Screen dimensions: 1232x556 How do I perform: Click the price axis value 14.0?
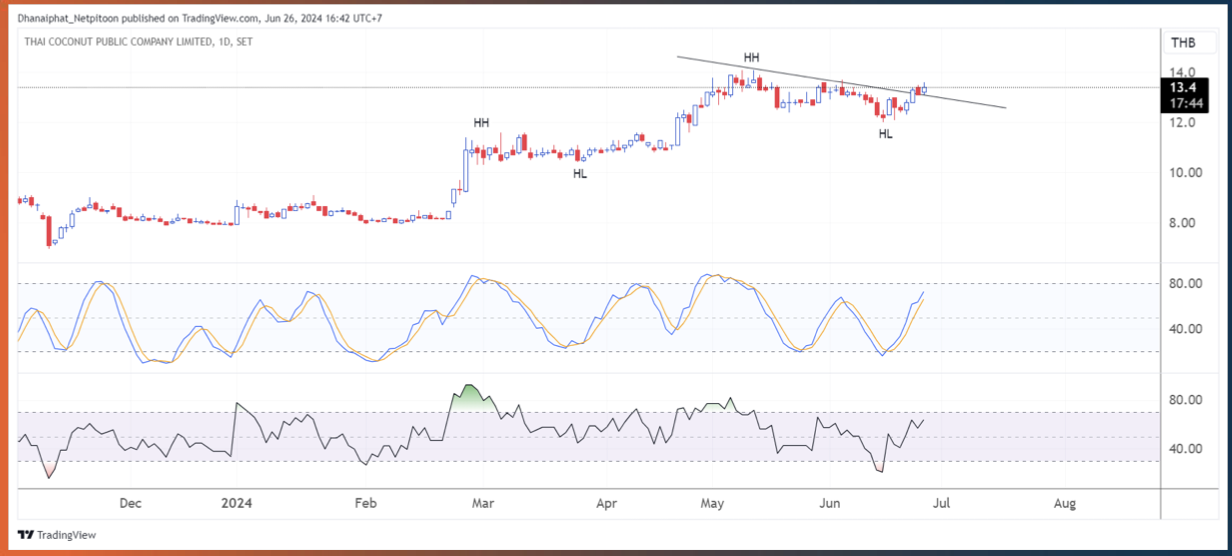tap(1184, 73)
